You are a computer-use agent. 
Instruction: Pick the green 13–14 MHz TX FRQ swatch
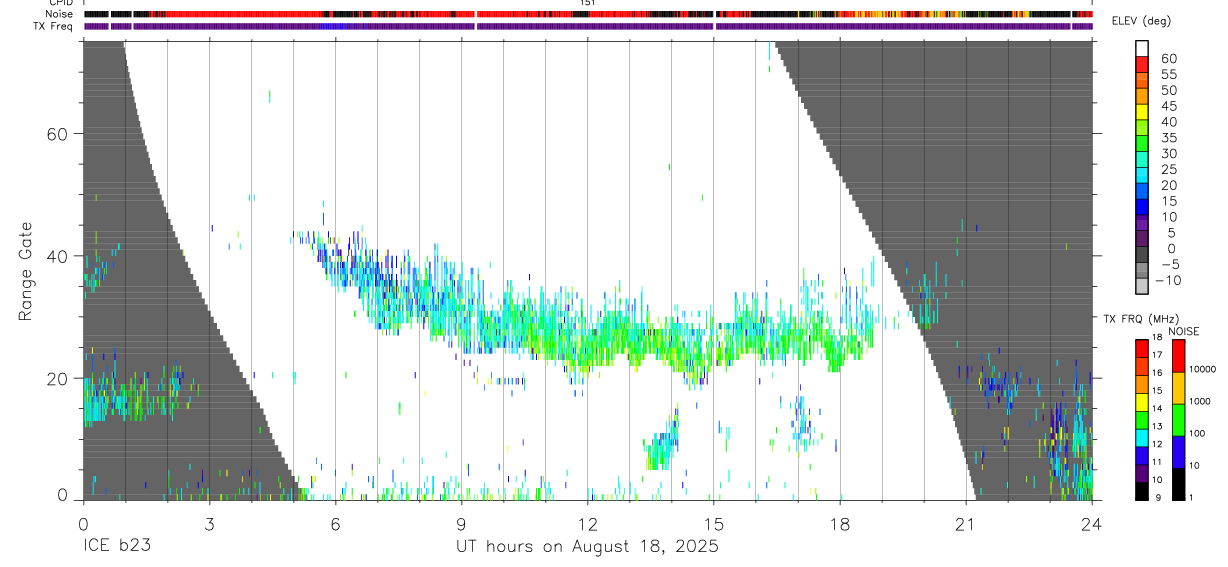(1142, 419)
